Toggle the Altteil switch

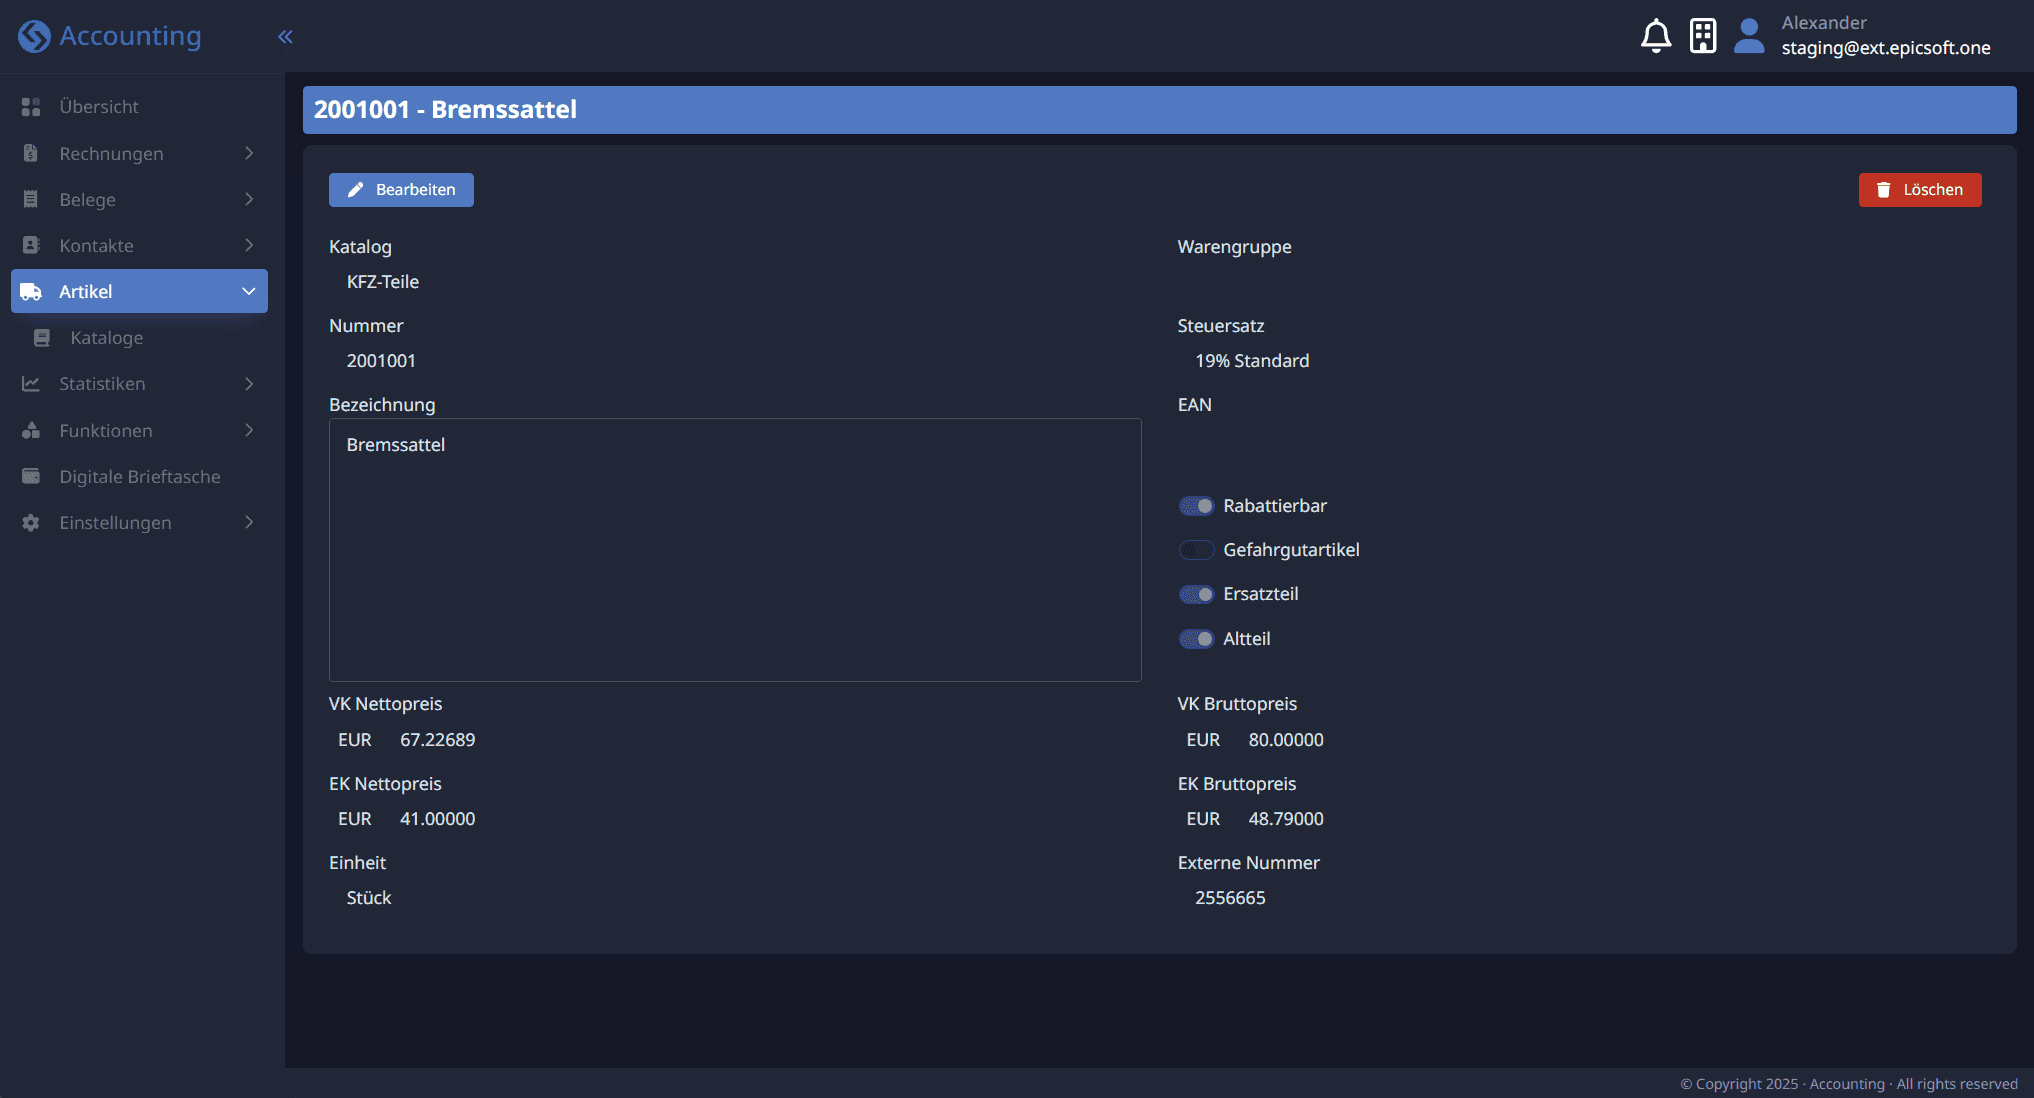click(x=1196, y=639)
